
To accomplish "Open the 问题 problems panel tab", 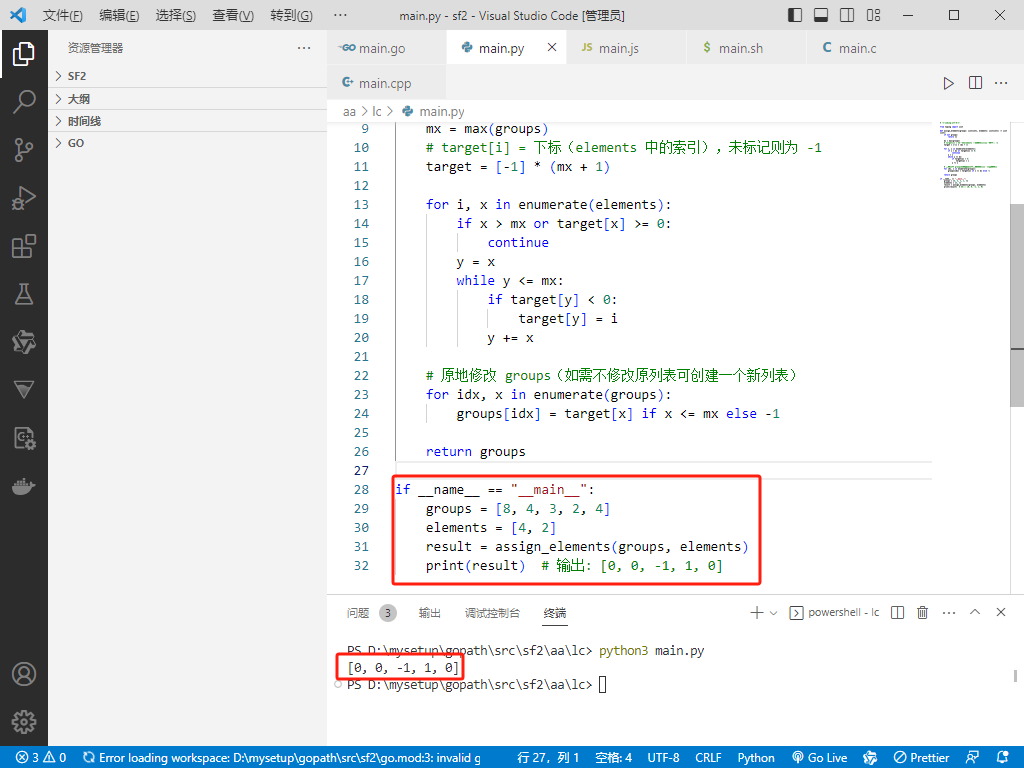I will click(x=358, y=613).
